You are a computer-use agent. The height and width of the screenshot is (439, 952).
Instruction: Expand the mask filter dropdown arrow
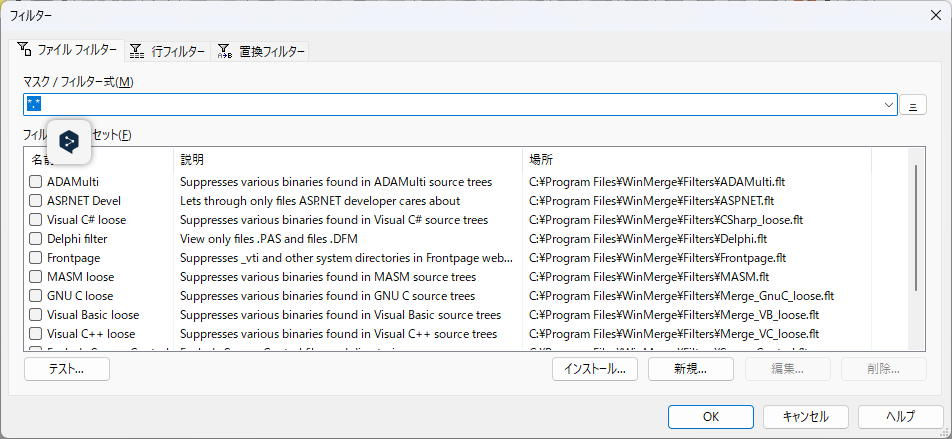click(889, 105)
